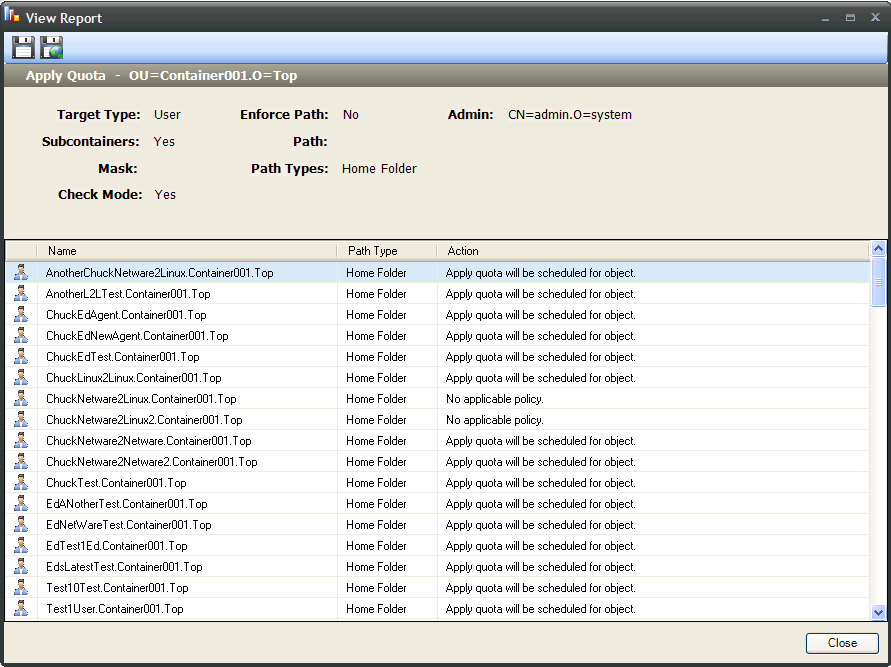
Task: Click 'No applicable policy.' in ChuckNetware2Linux row
Action: click(x=495, y=399)
